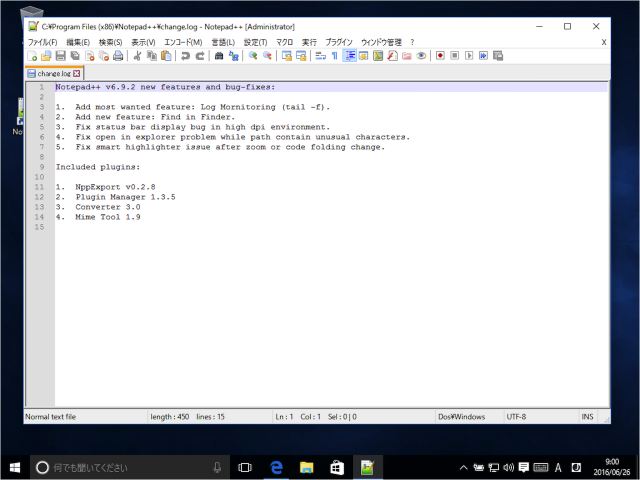Toggle show all characters pilcrow icon

point(335,56)
